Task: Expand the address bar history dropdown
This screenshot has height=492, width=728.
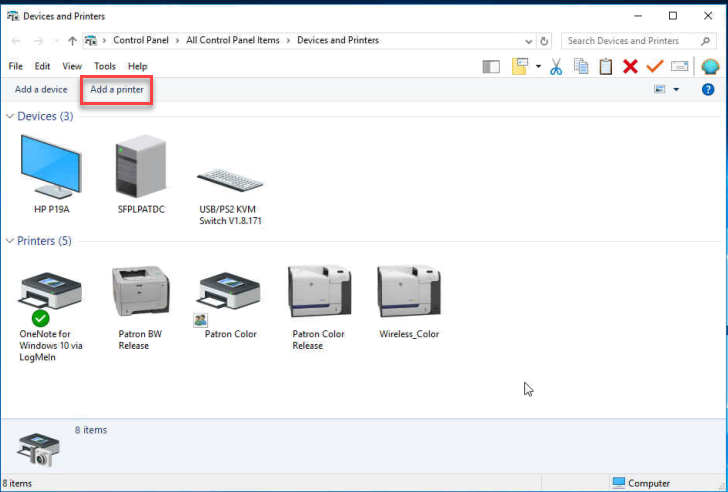Action: point(528,41)
